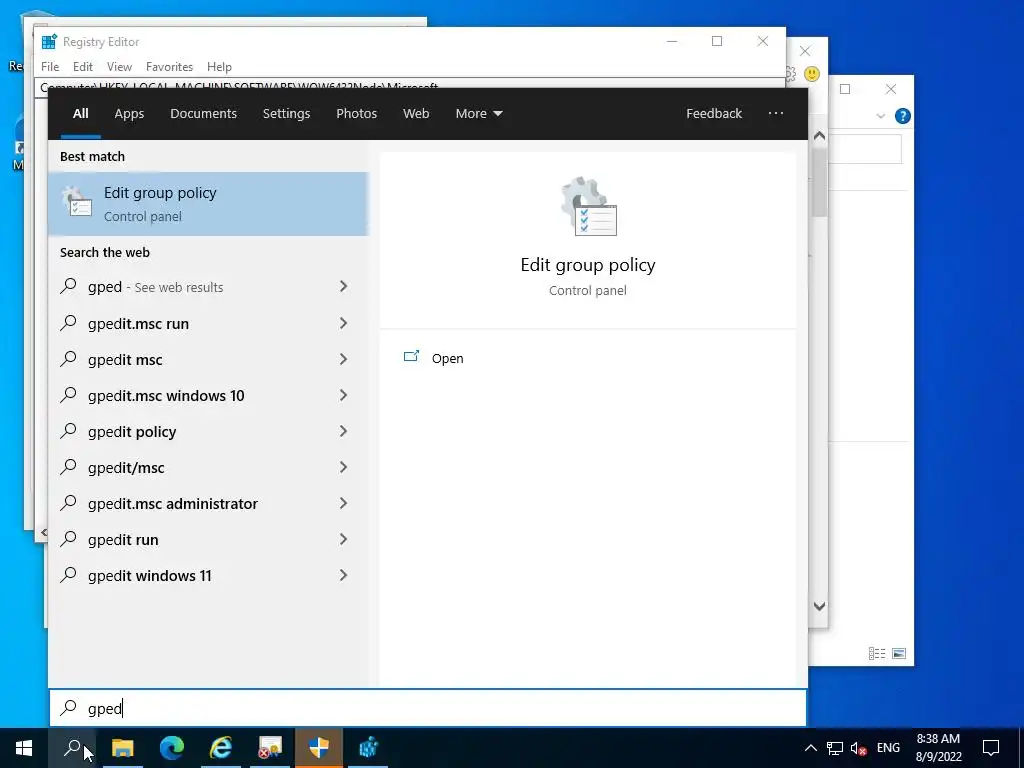Viewport: 1024px width, 768px height.
Task: Click magnifier icon beside 'gpedit run'
Action: (68, 539)
